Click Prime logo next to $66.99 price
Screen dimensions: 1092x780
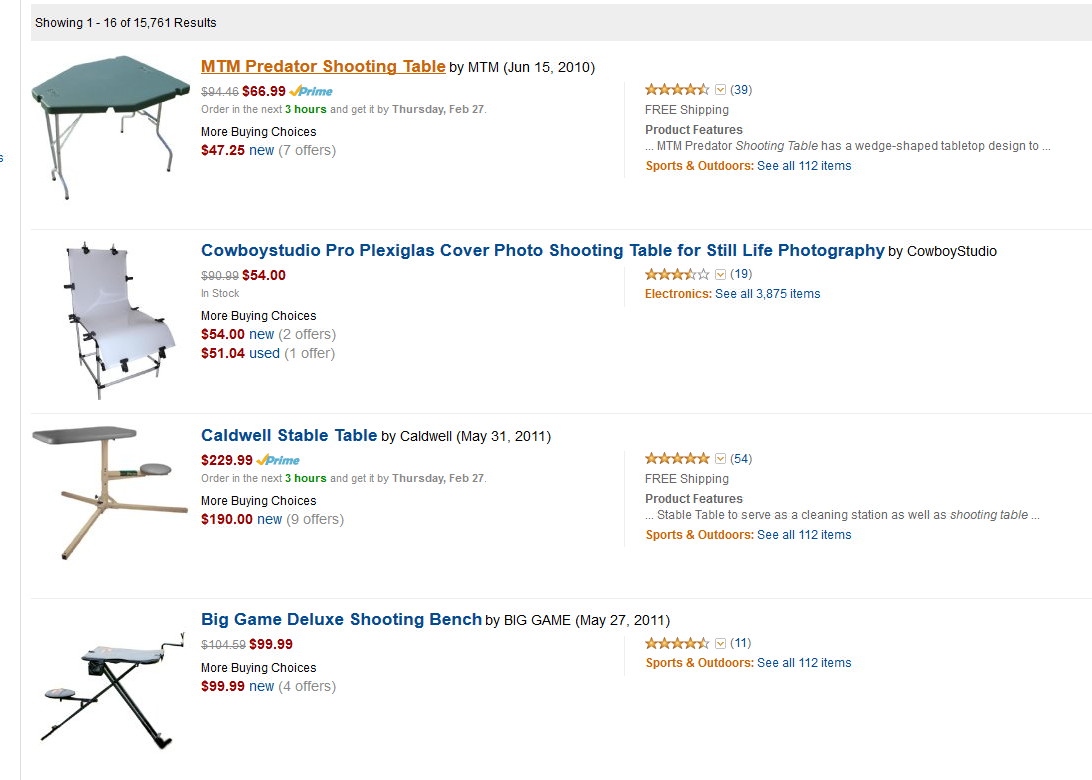(311, 91)
